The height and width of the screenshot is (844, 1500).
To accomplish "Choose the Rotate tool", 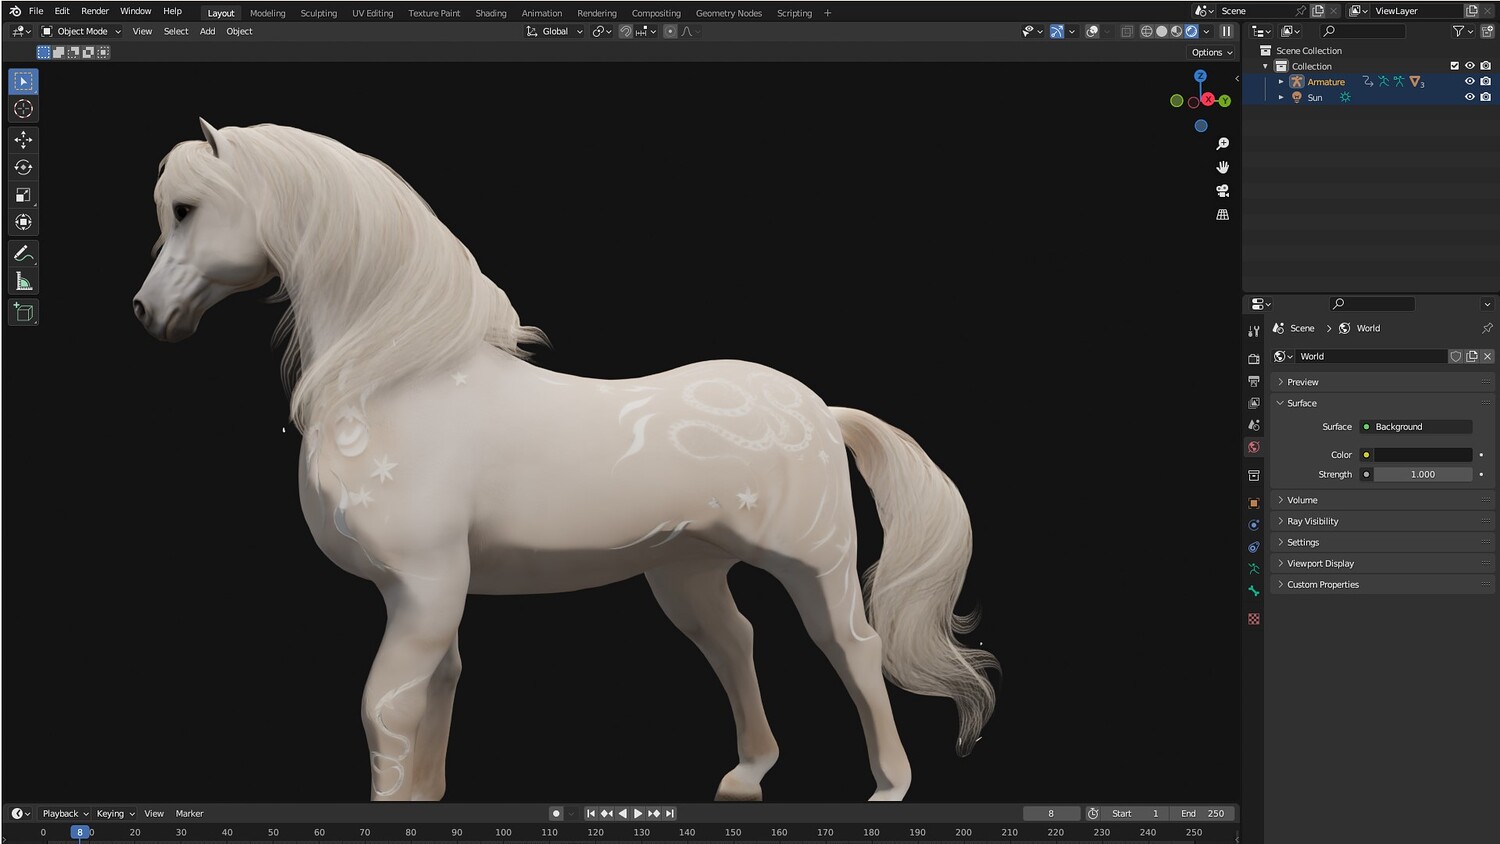I will [24, 168].
